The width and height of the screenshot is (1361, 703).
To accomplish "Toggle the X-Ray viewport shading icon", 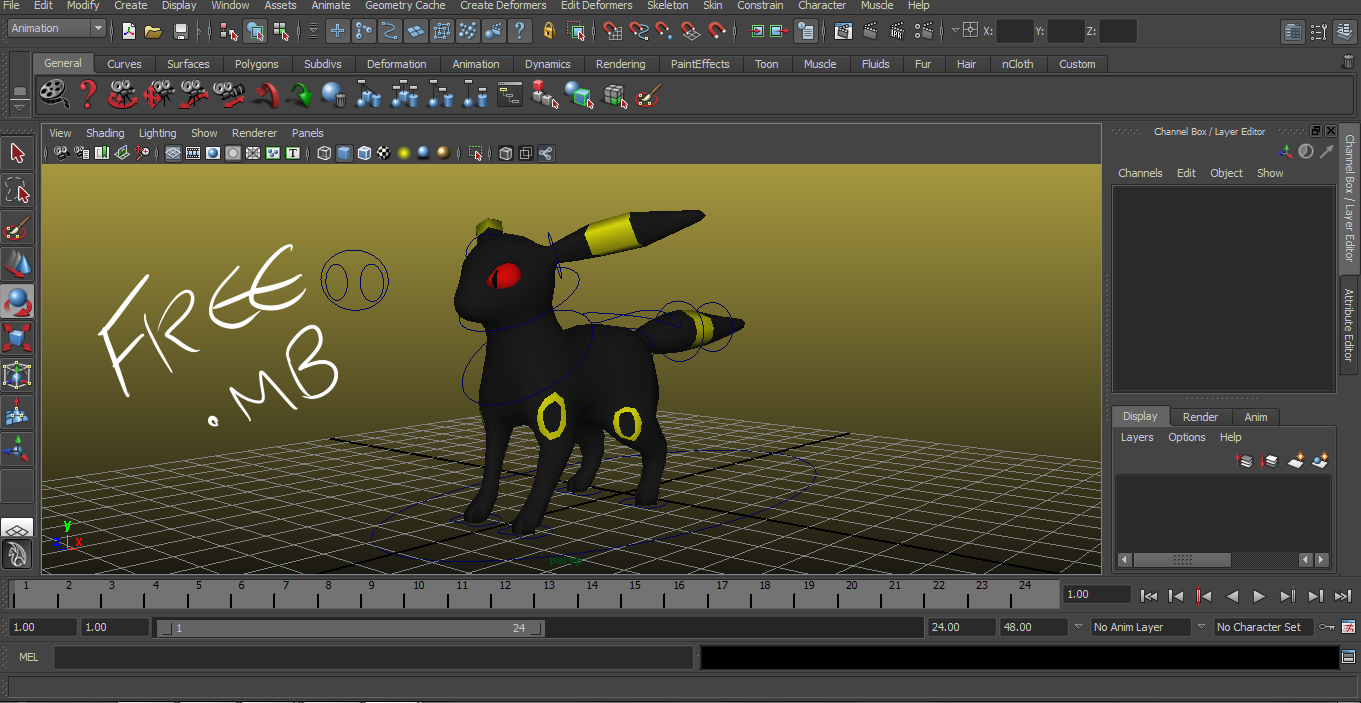I will click(505, 152).
